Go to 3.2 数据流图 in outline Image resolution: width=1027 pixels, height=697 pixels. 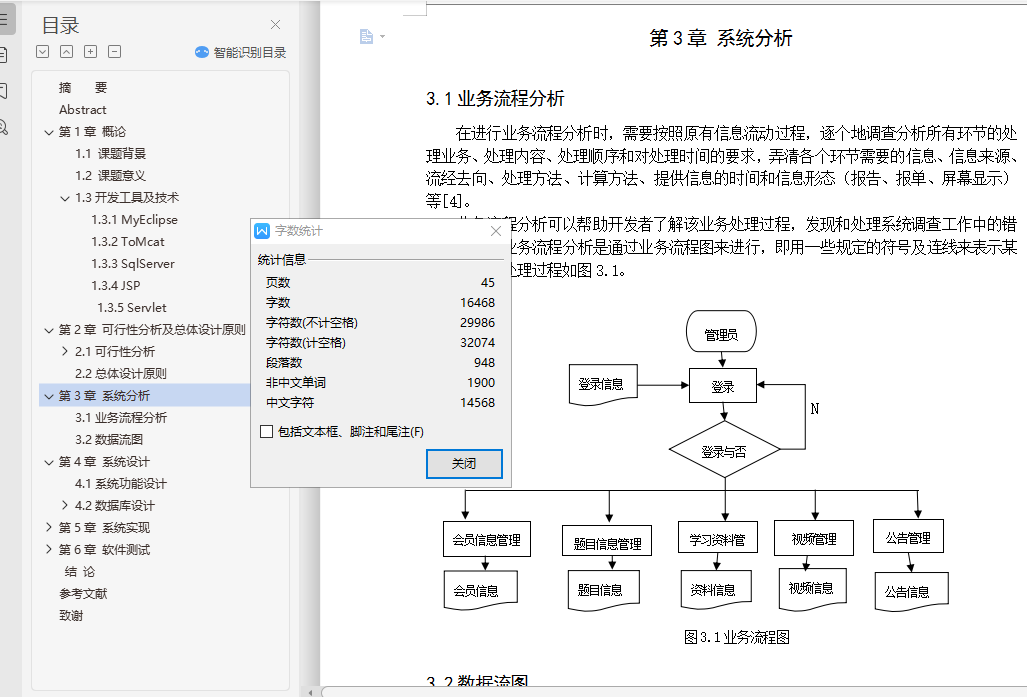pos(109,440)
